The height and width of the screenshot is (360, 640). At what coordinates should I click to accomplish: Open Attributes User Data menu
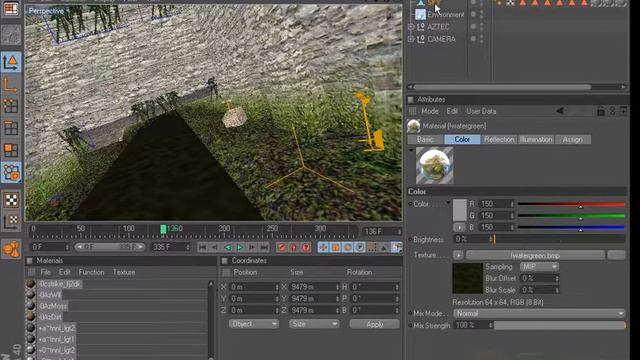coord(481,111)
